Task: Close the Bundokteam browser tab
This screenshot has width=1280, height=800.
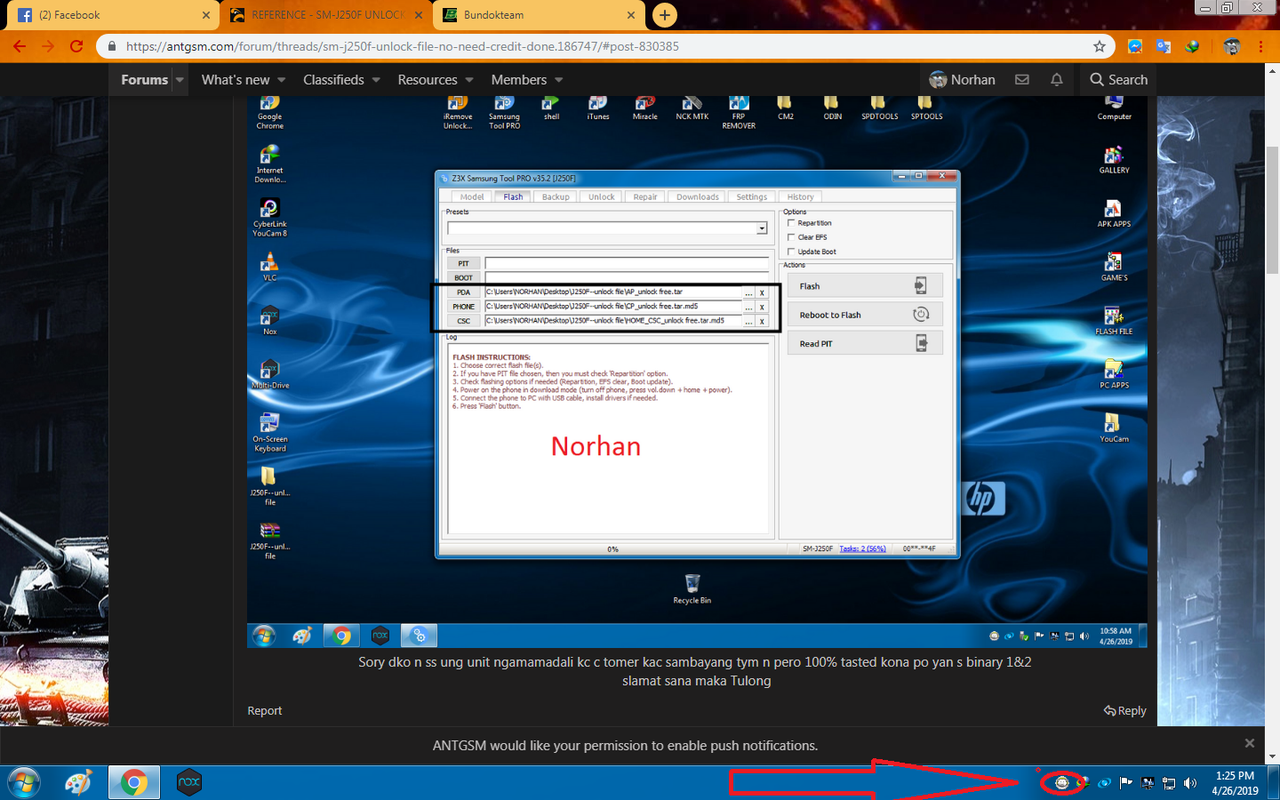Action: tap(631, 15)
